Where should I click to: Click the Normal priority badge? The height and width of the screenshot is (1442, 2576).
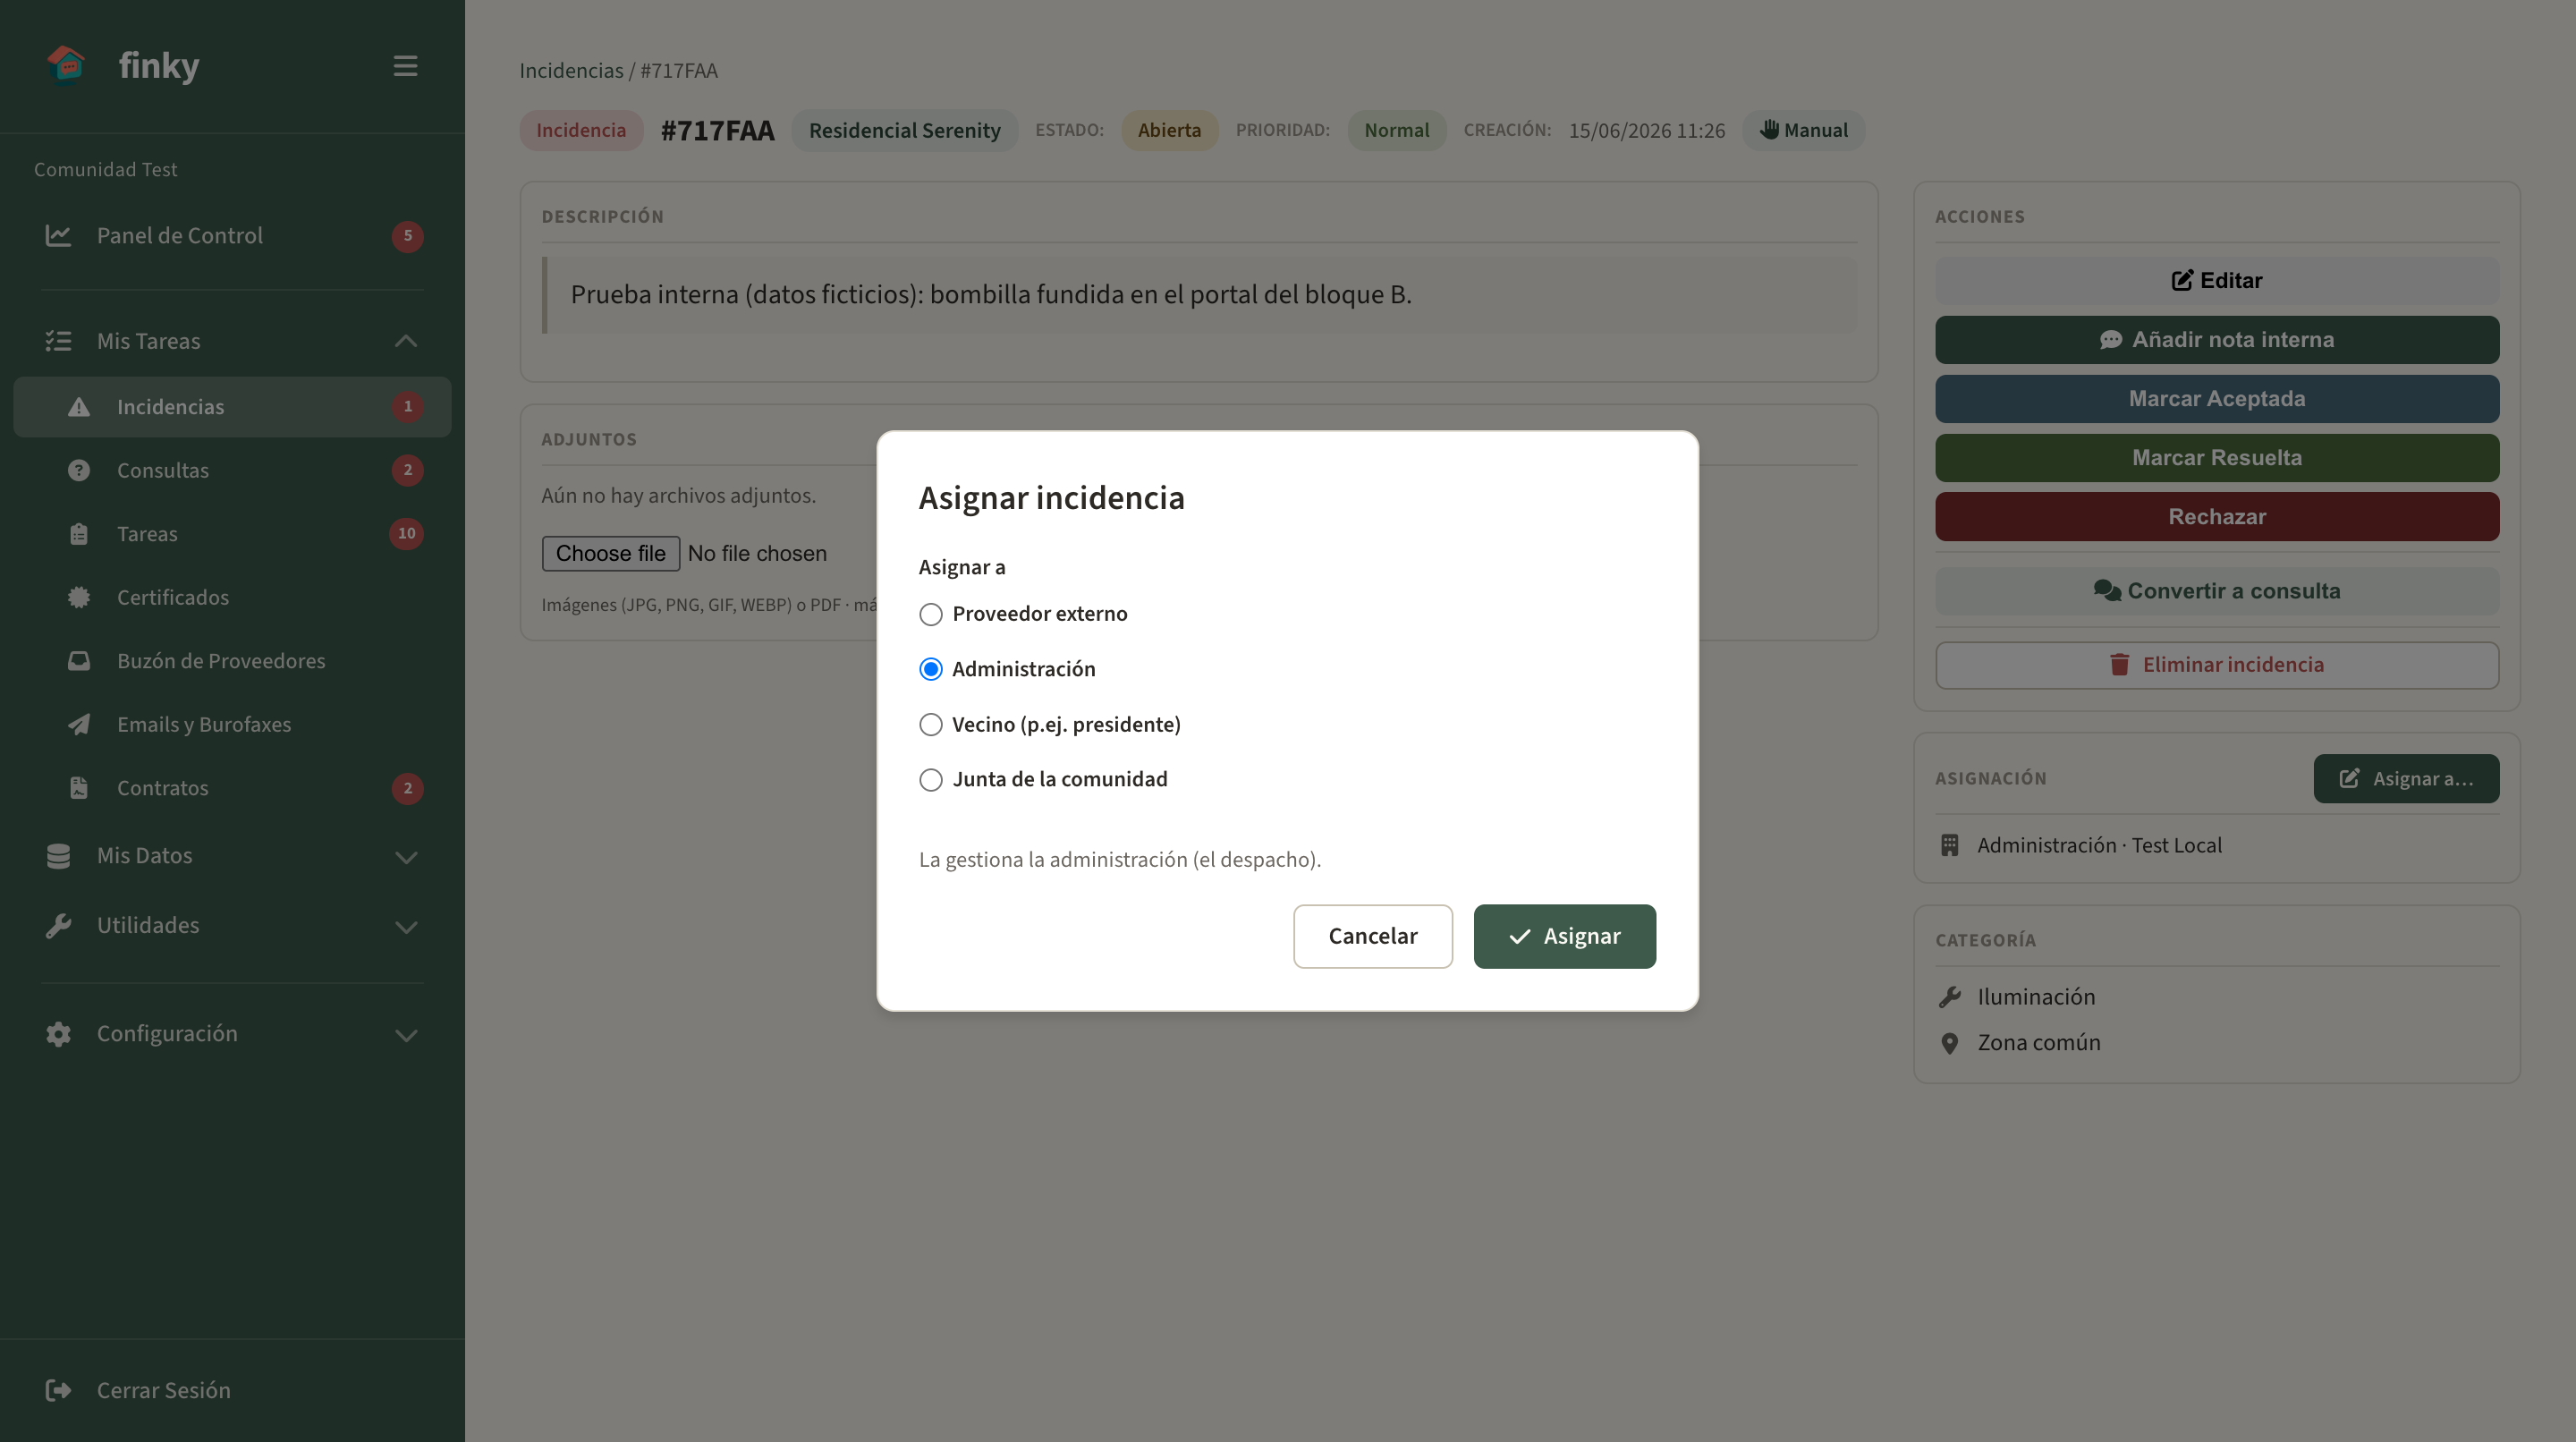1396,130
